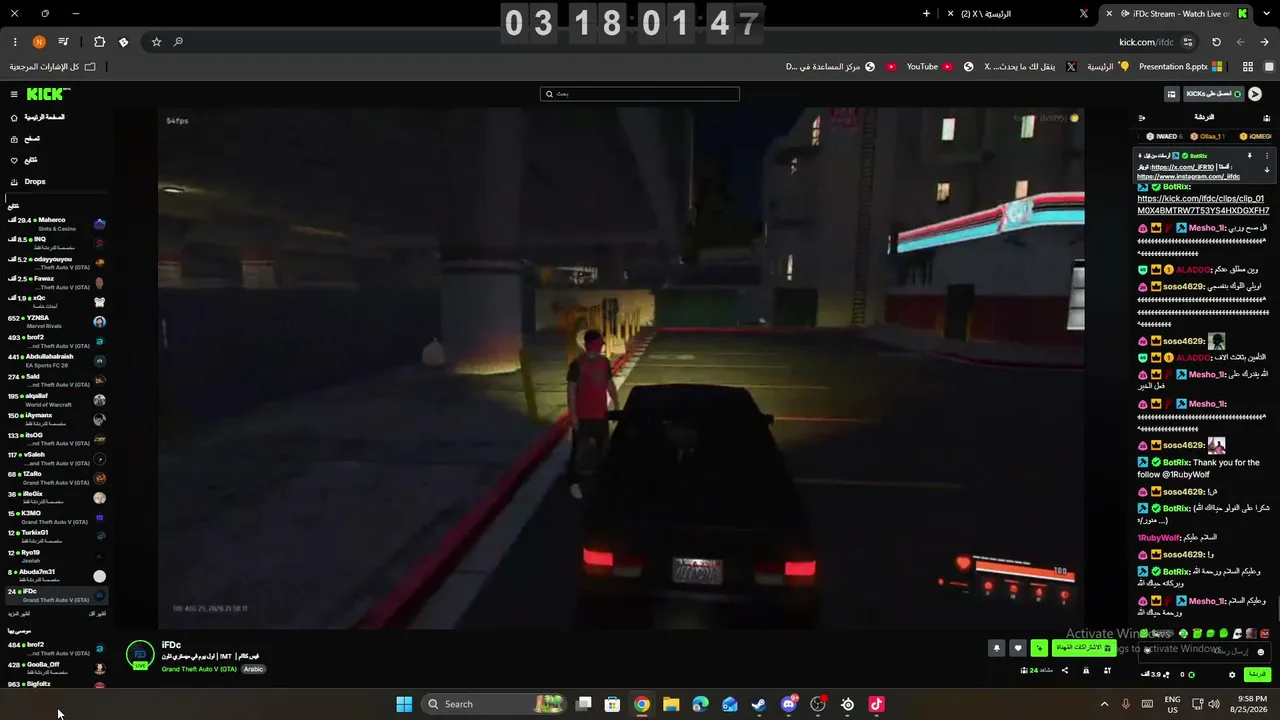The image size is (1280, 720).
Task: Open a new browser tab
Action: click(926, 14)
